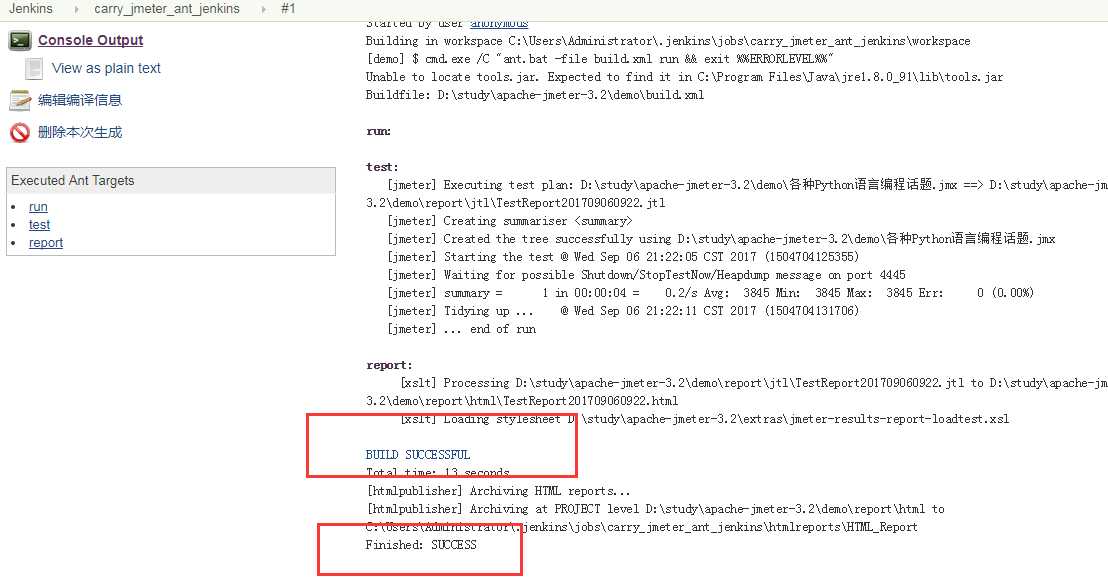The image size is (1108, 585).
Task: Click 'Waiting for possible Shutdown' line
Action: 646,275
